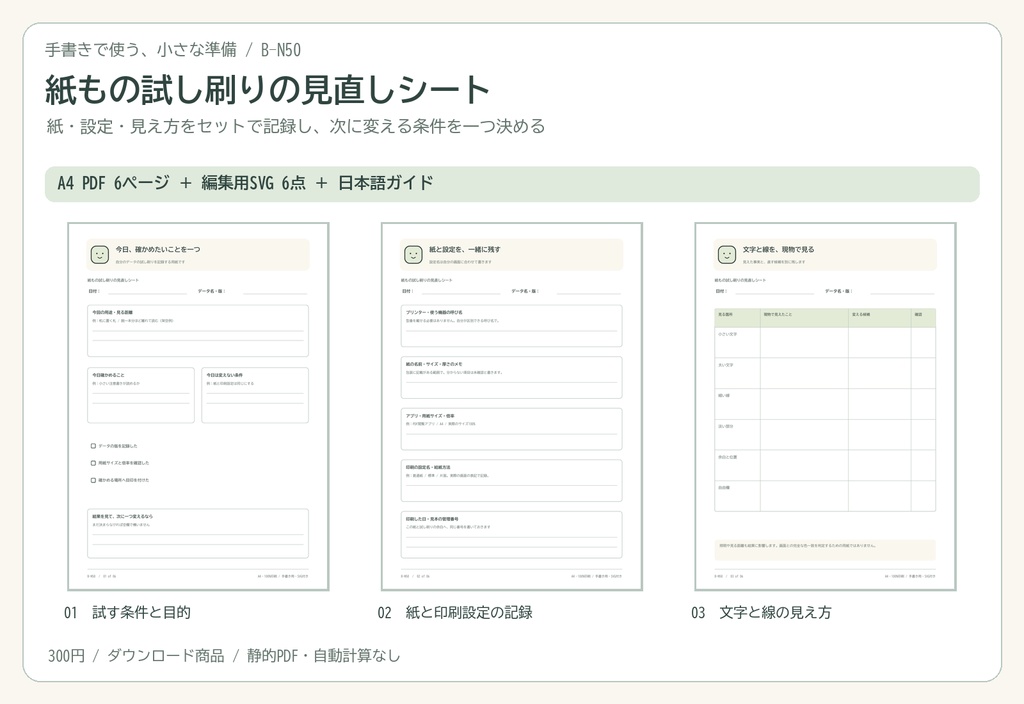Click the caption 02 紙と印刷設定の記録
Viewport: 1024px width, 704px height.
tap(455, 613)
